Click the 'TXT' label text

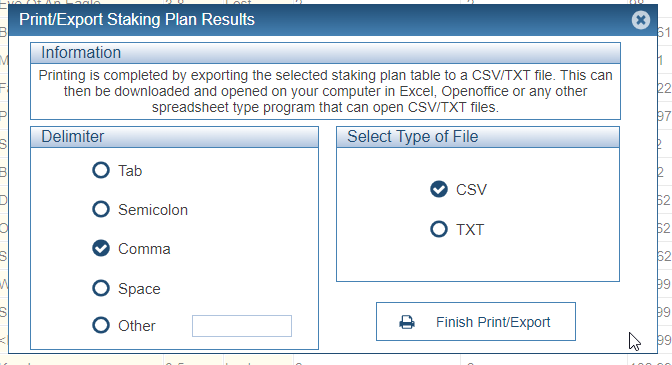coord(470,230)
